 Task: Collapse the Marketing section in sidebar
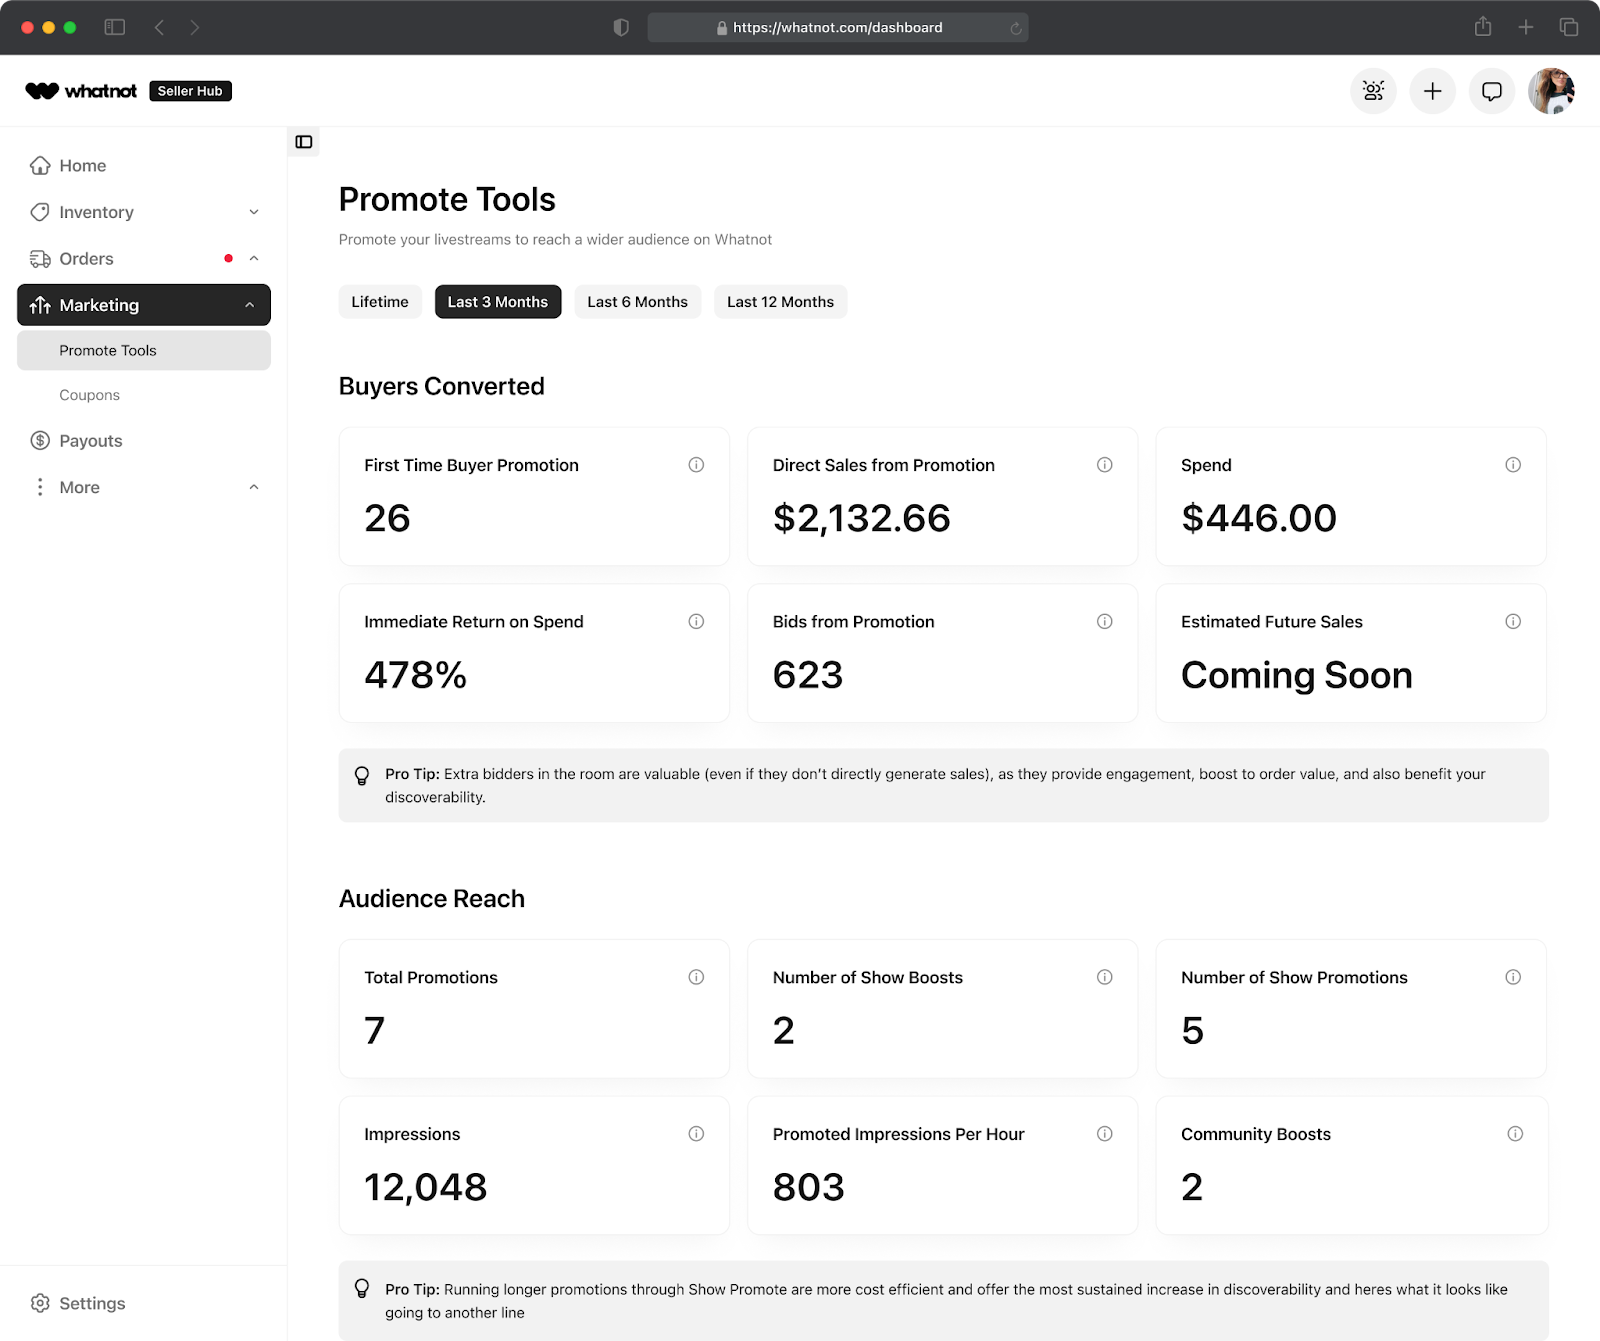pos(250,305)
